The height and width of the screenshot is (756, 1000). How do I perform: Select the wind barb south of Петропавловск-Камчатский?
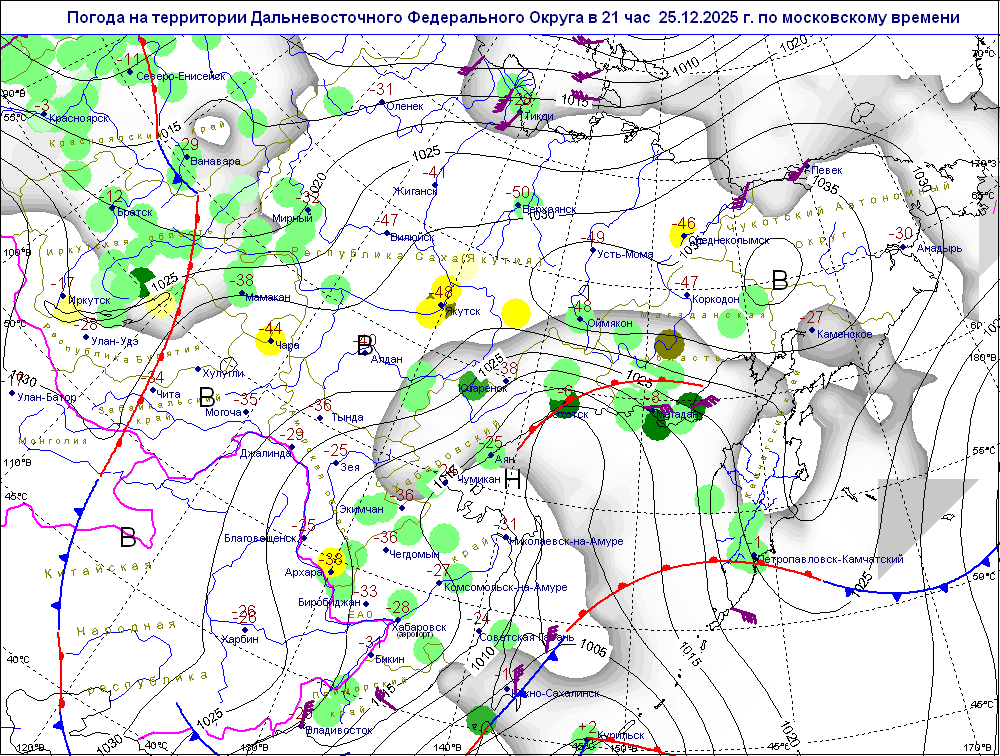click(744, 613)
